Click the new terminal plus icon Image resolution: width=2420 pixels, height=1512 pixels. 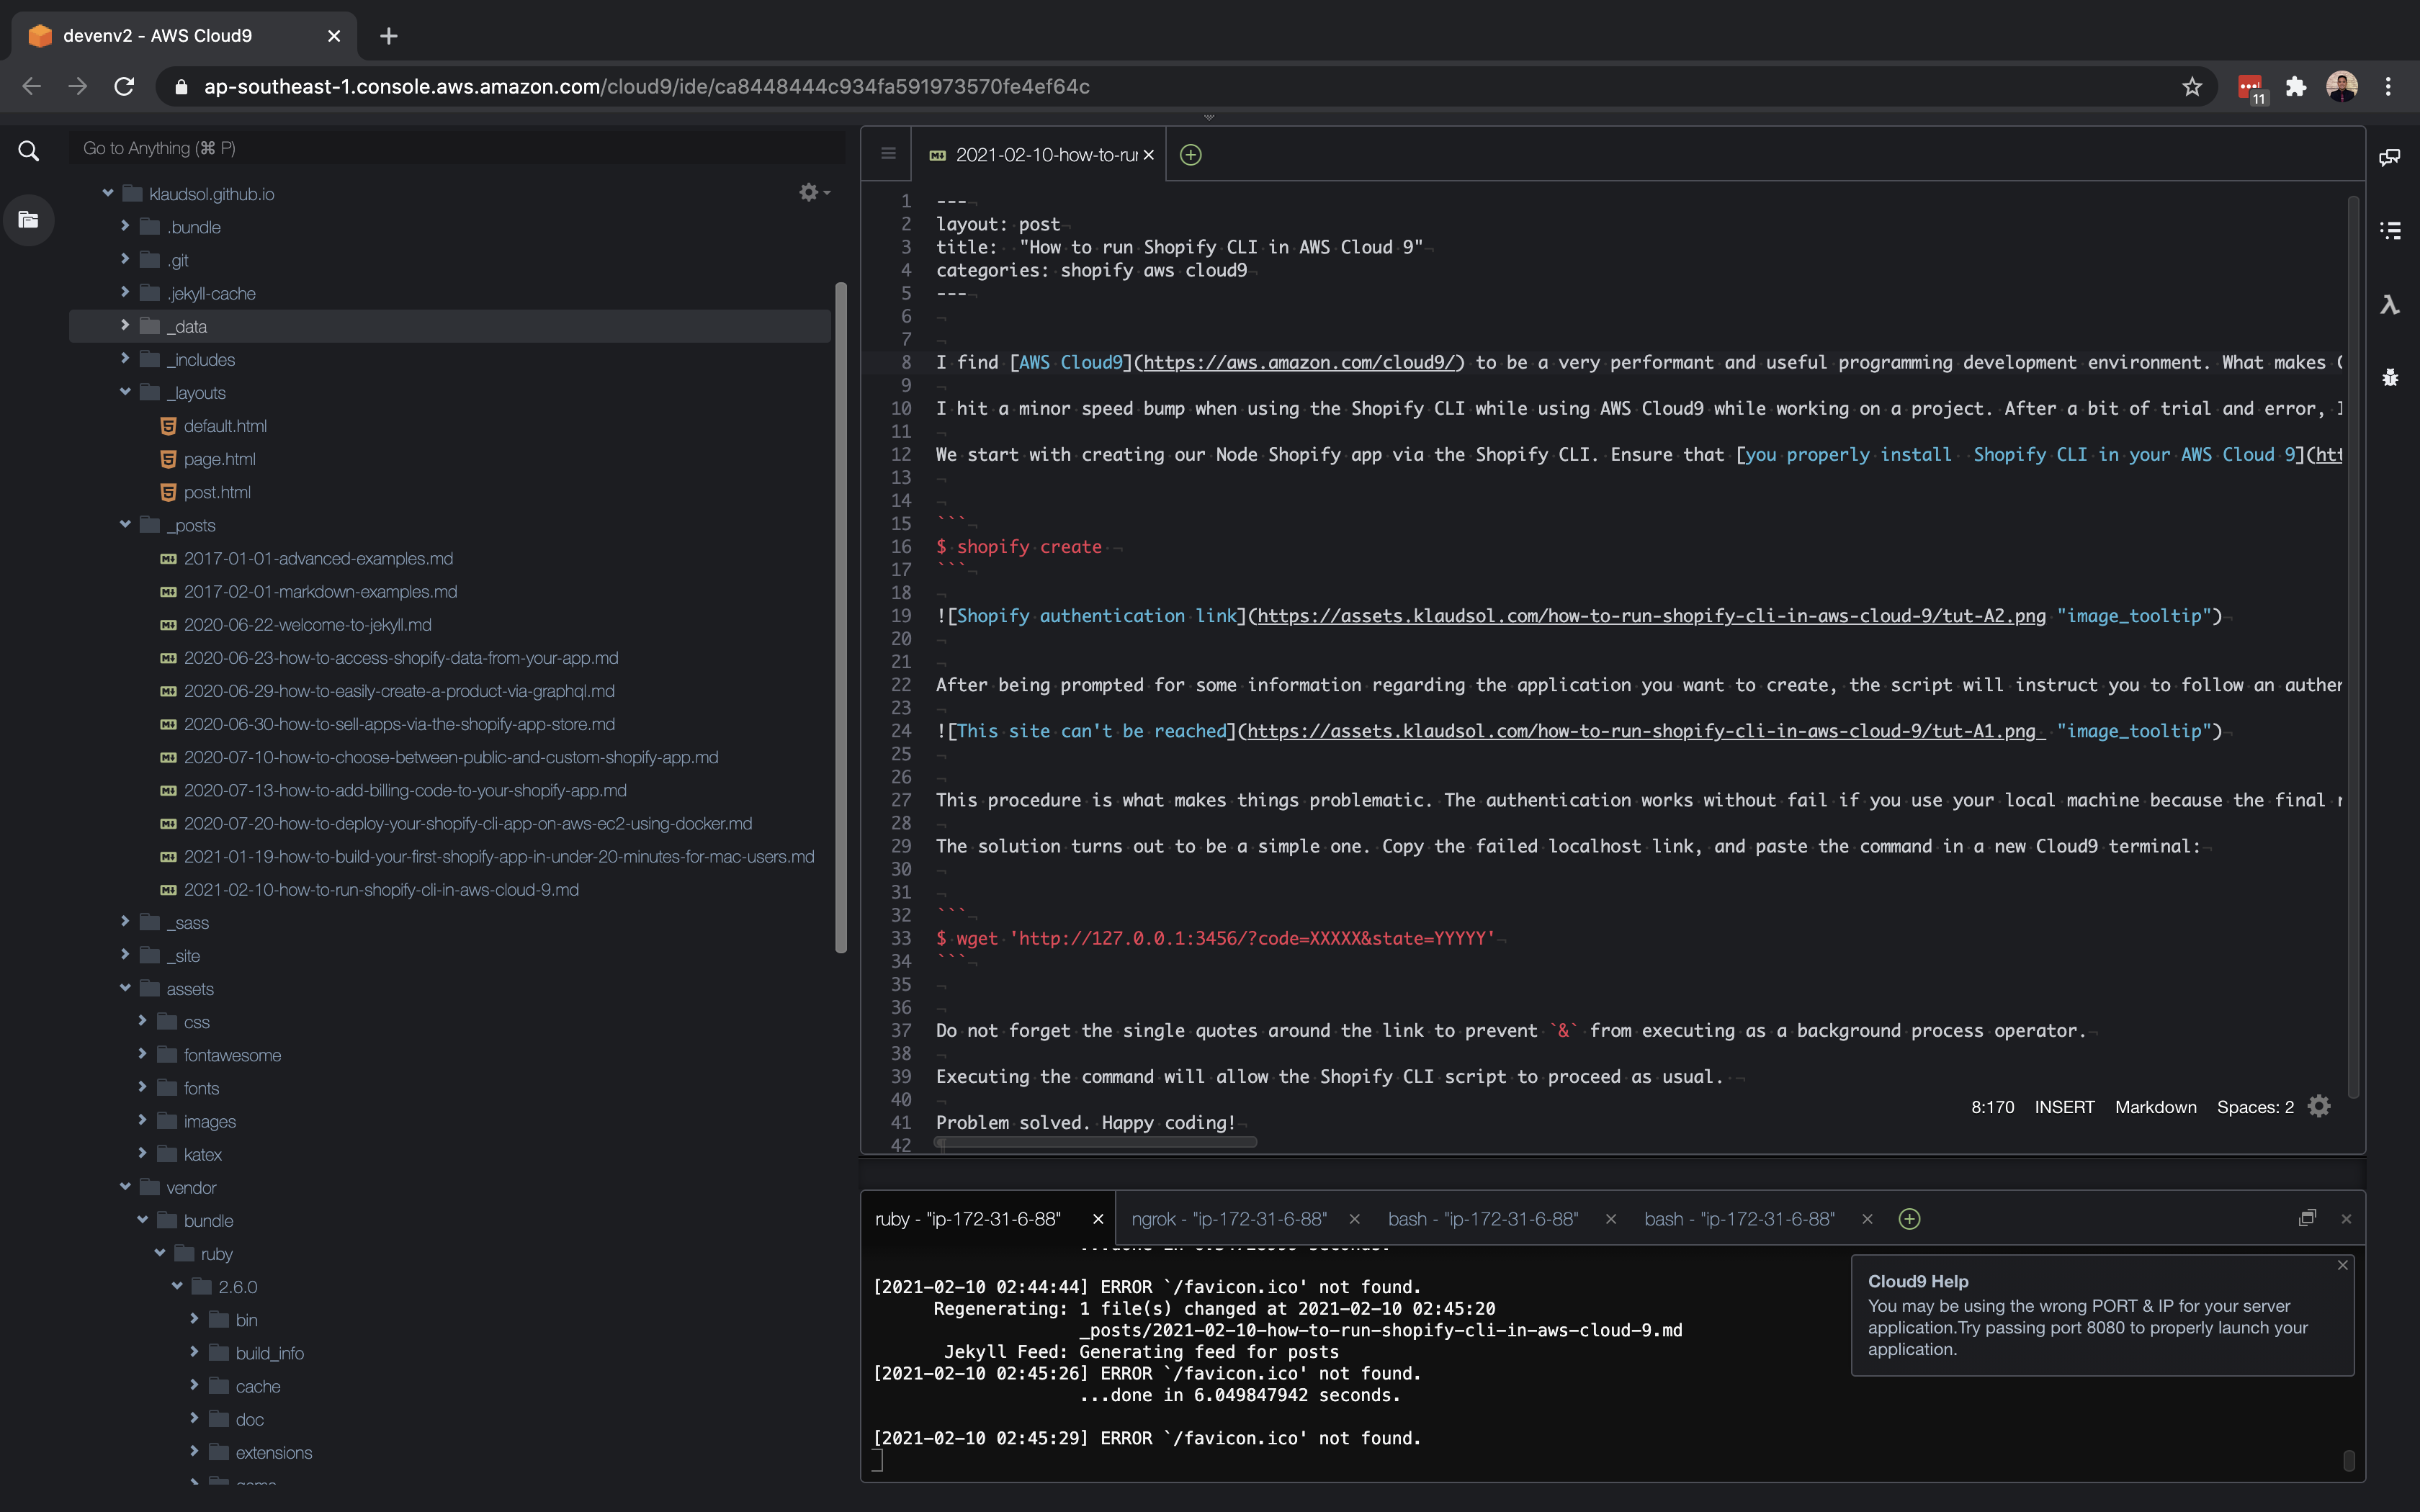[1910, 1219]
